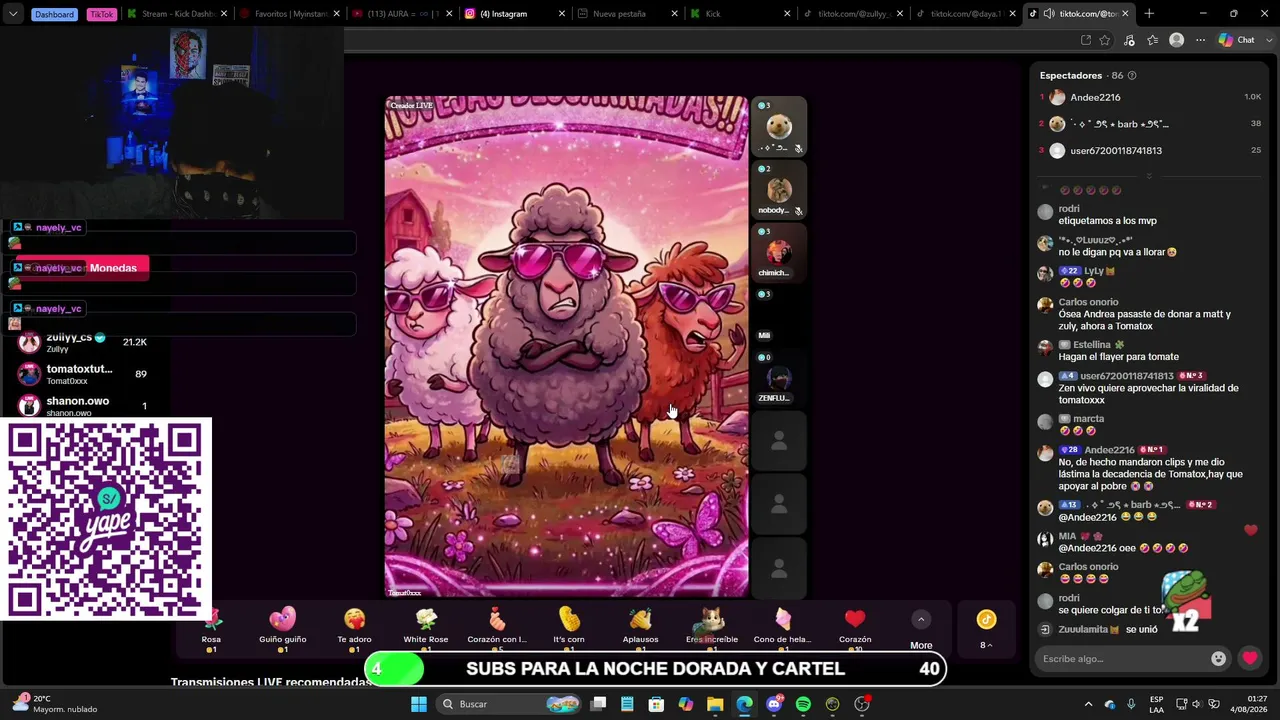Open the emoji picker in chat

(1218, 658)
